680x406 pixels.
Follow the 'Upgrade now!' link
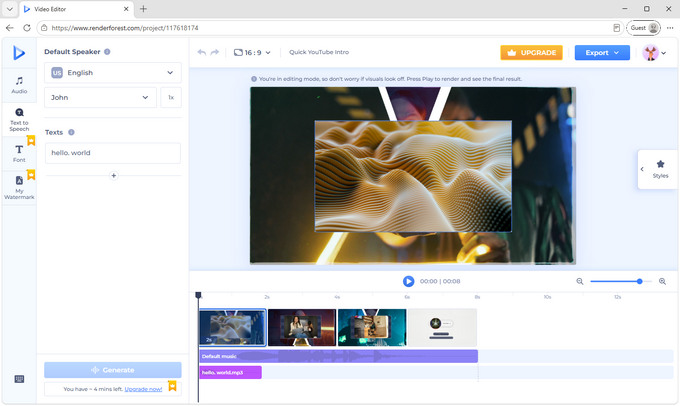pos(143,389)
